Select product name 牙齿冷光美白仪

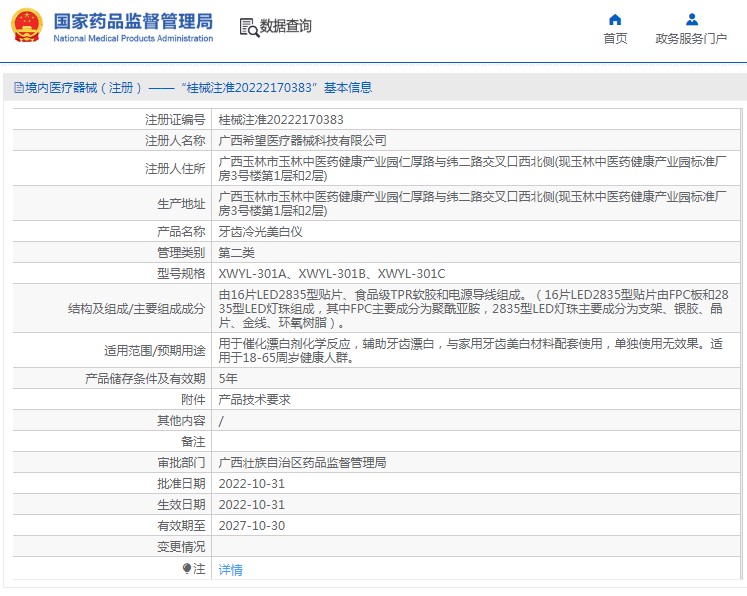(261, 232)
